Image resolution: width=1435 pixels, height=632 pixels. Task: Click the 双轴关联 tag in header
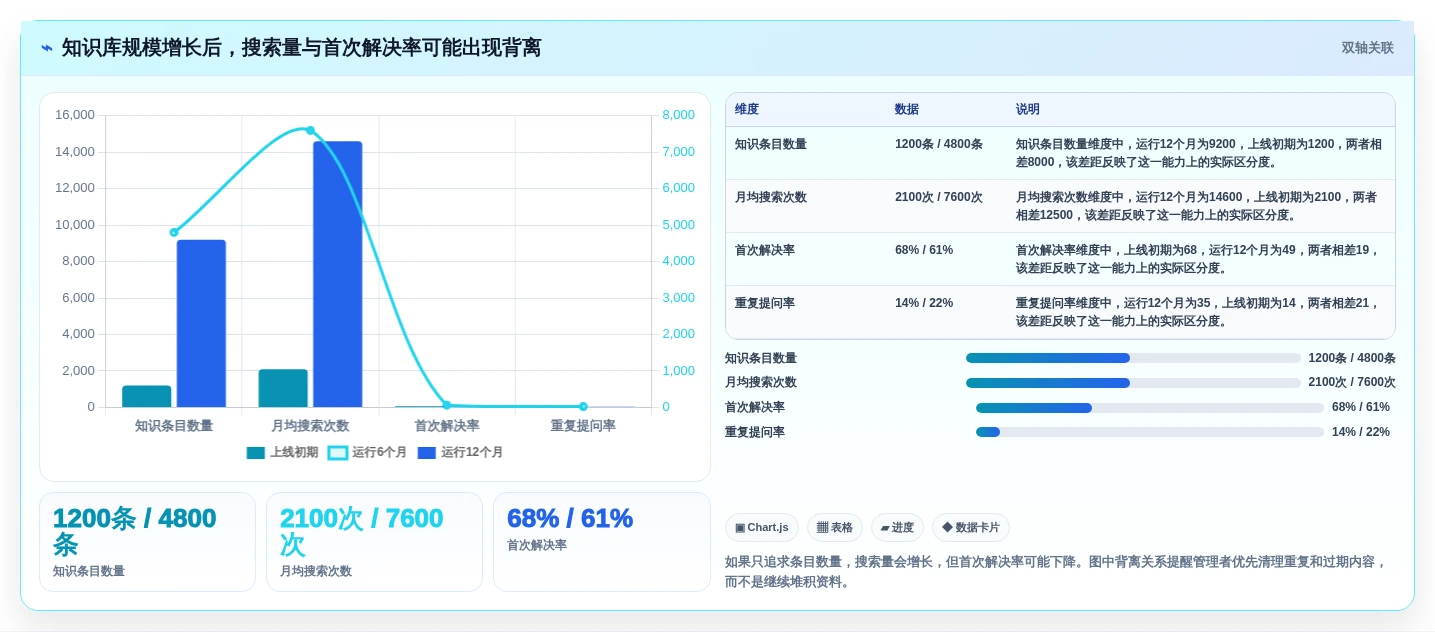pos(1367,48)
